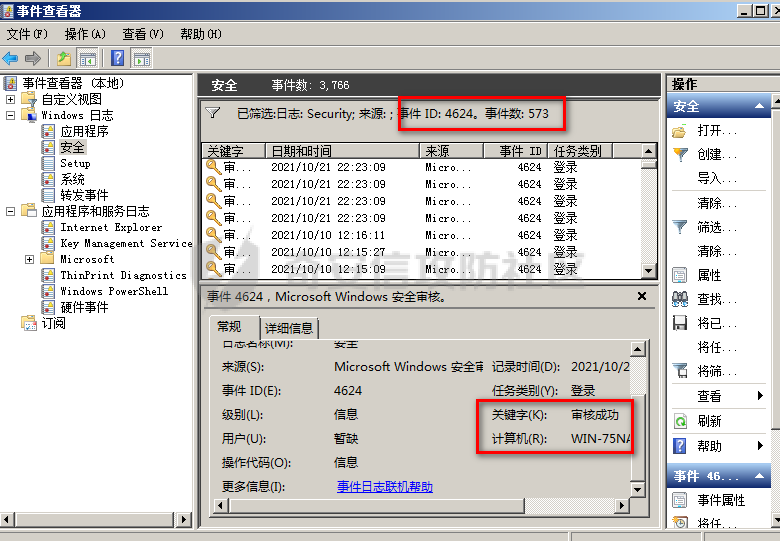Screen dimensions: 780x541
Task: Open the Windows PowerShell log
Action: 114,291
